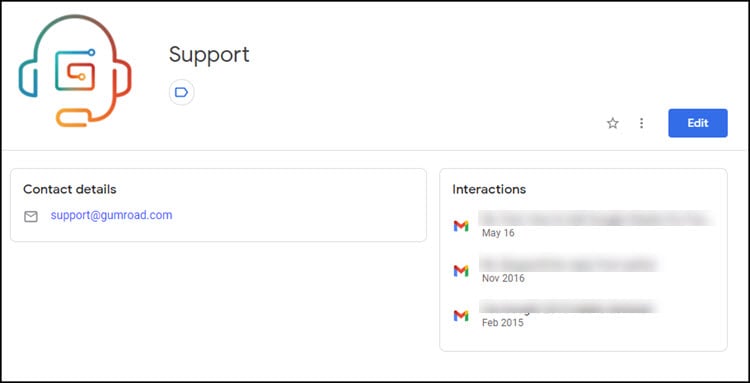This screenshot has width=750, height=383.
Task: Click the Support contact name heading
Action: pos(209,55)
